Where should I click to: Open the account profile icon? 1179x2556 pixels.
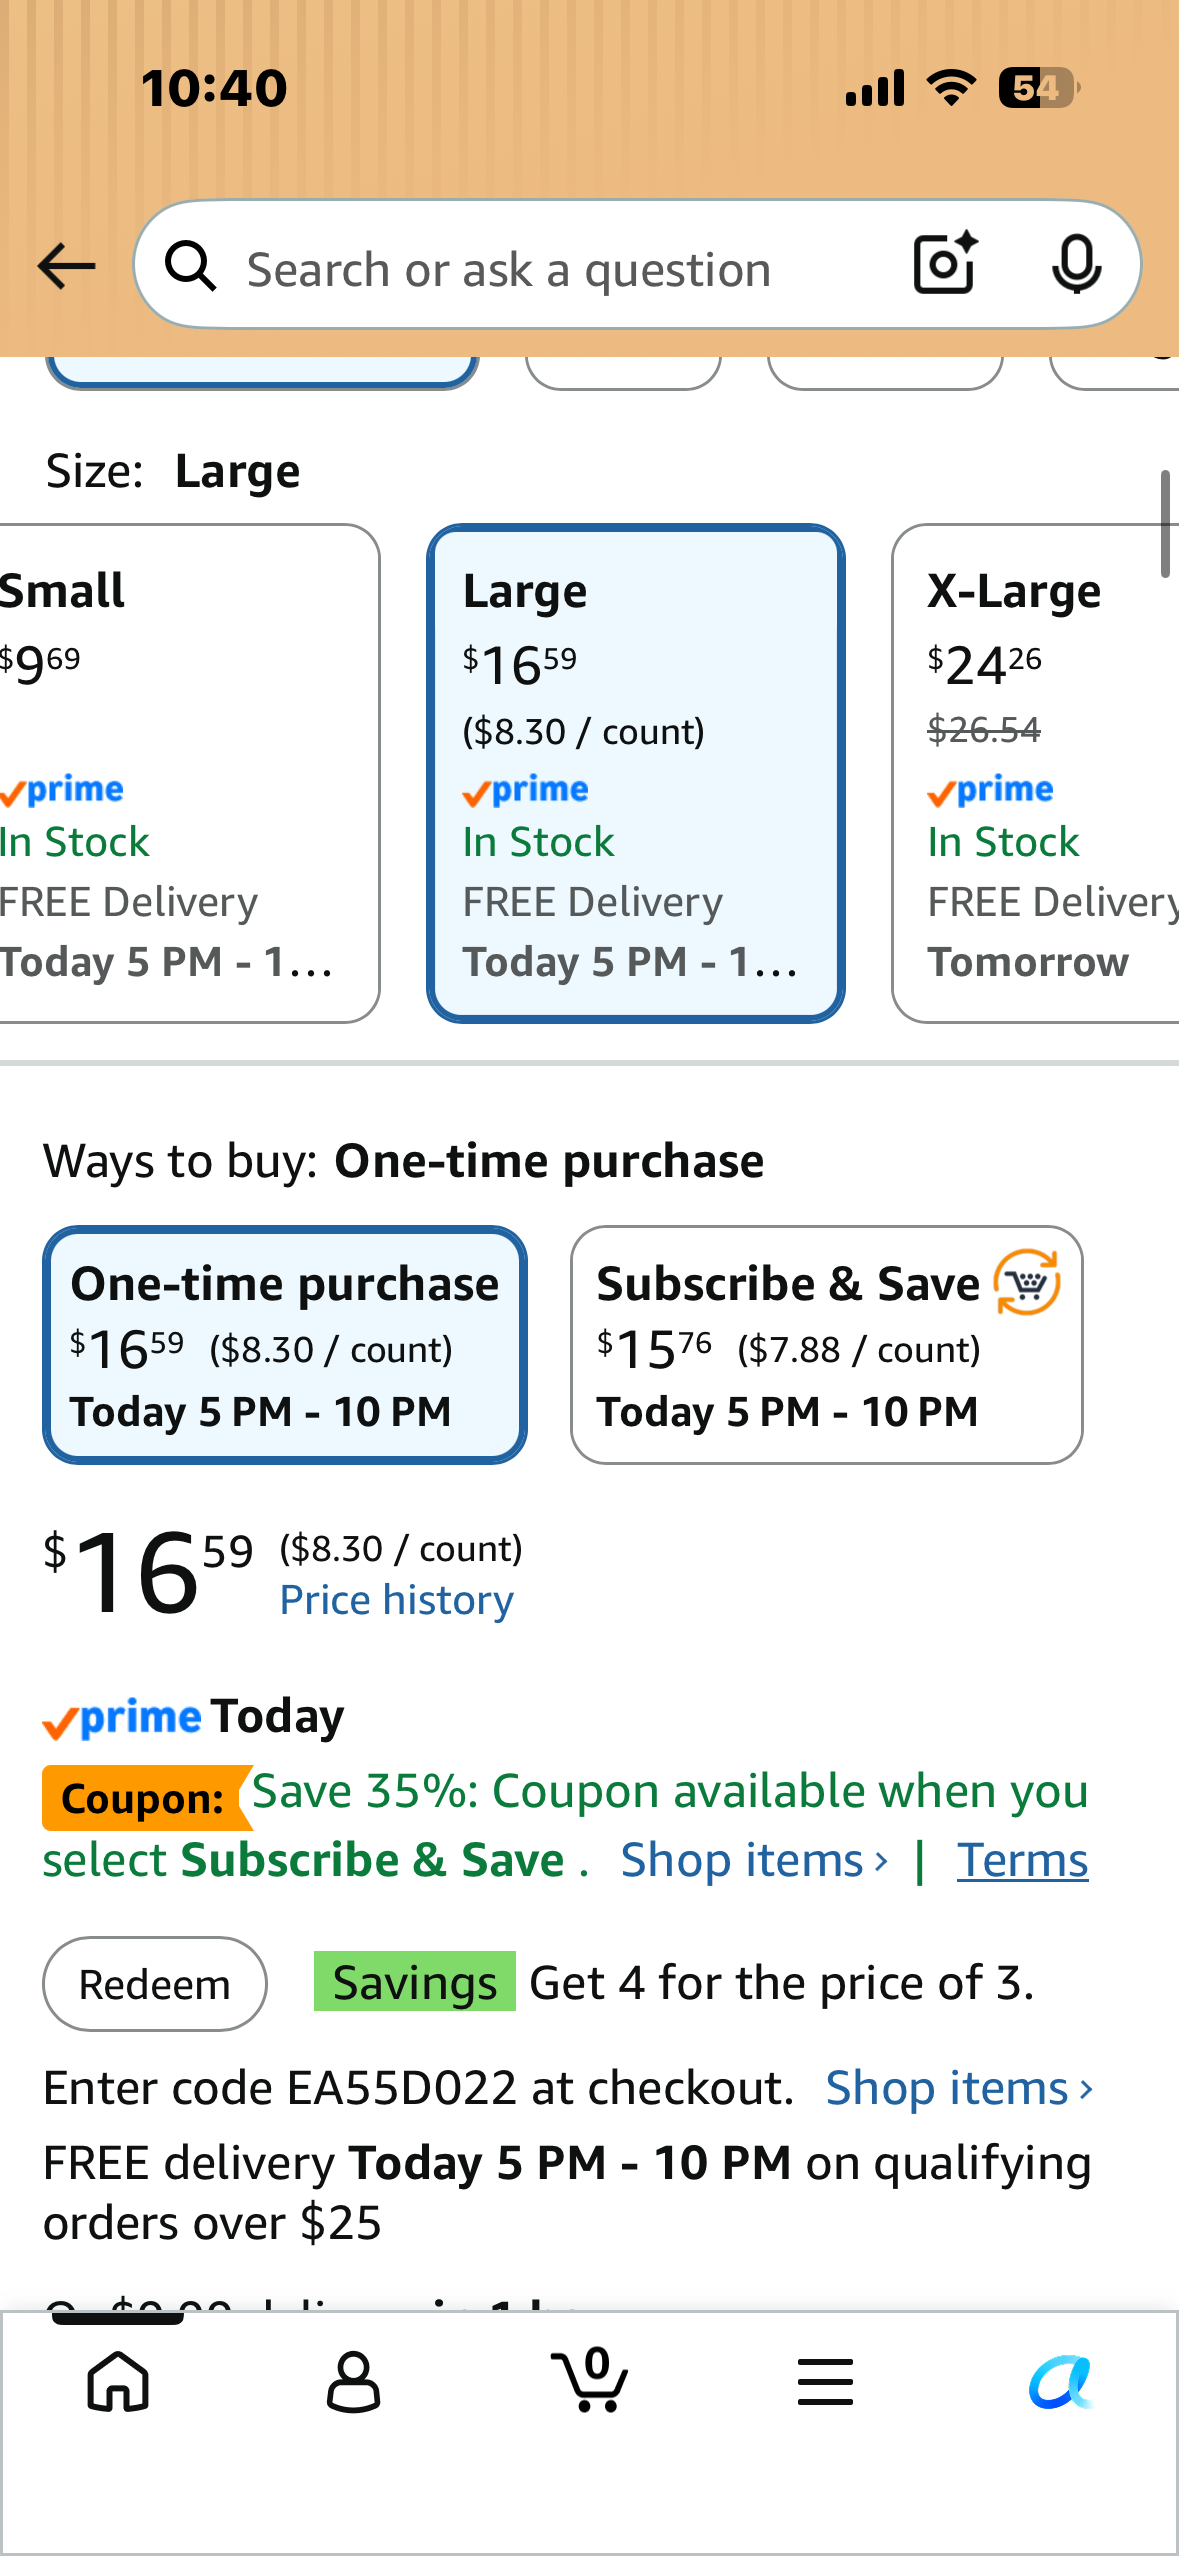point(354,2381)
